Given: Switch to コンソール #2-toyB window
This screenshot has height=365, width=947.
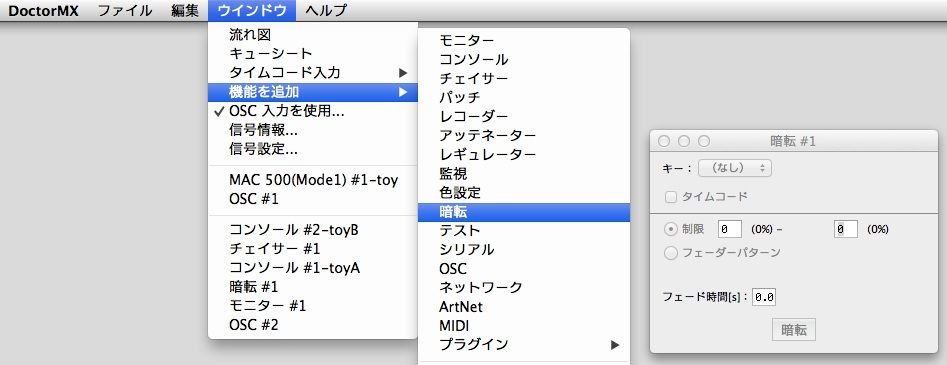Looking at the screenshot, I should (x=313, y=230).
